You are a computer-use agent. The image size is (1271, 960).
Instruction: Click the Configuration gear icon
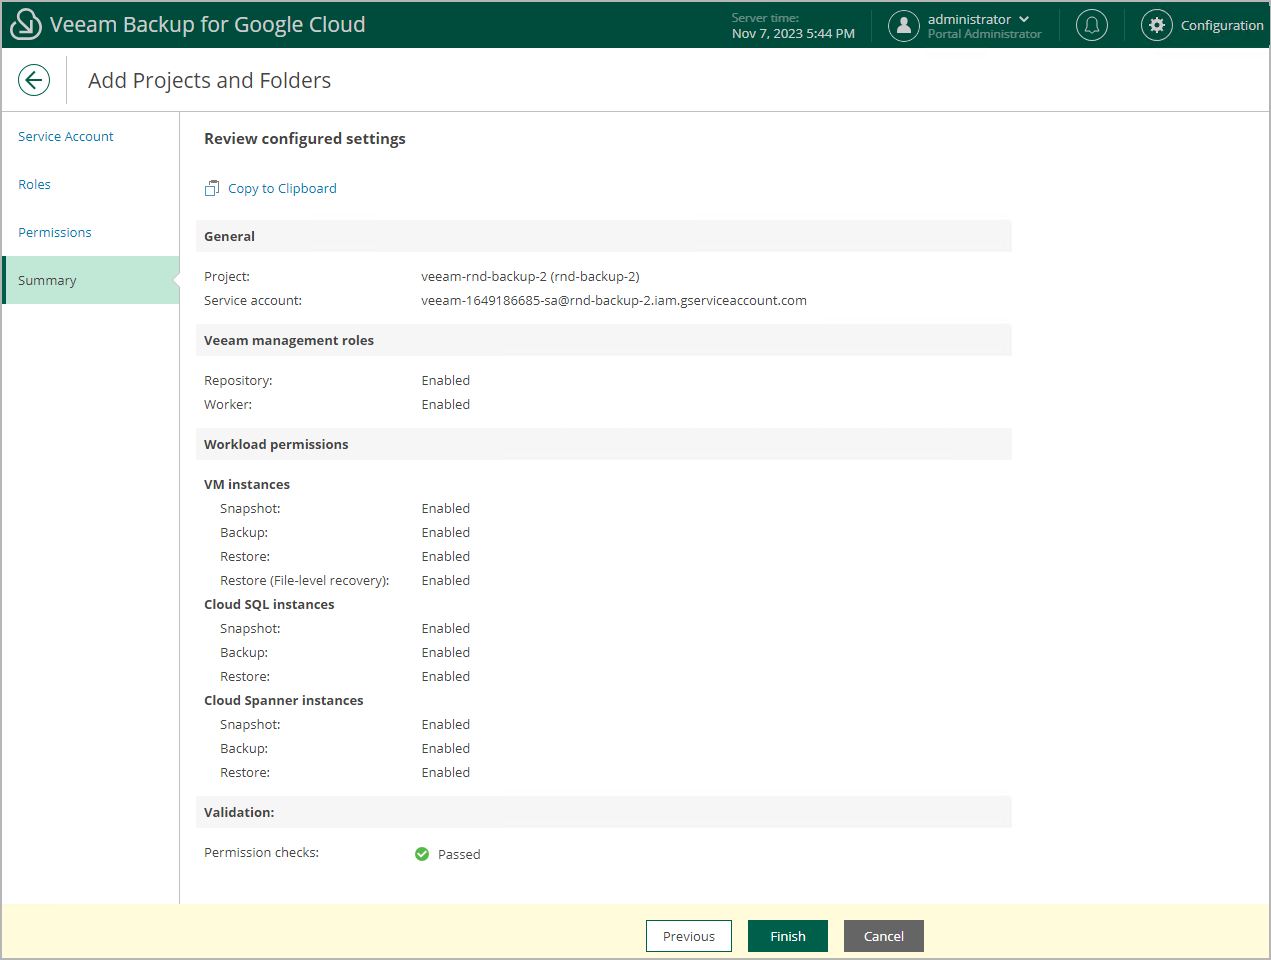pos(1157,25)
